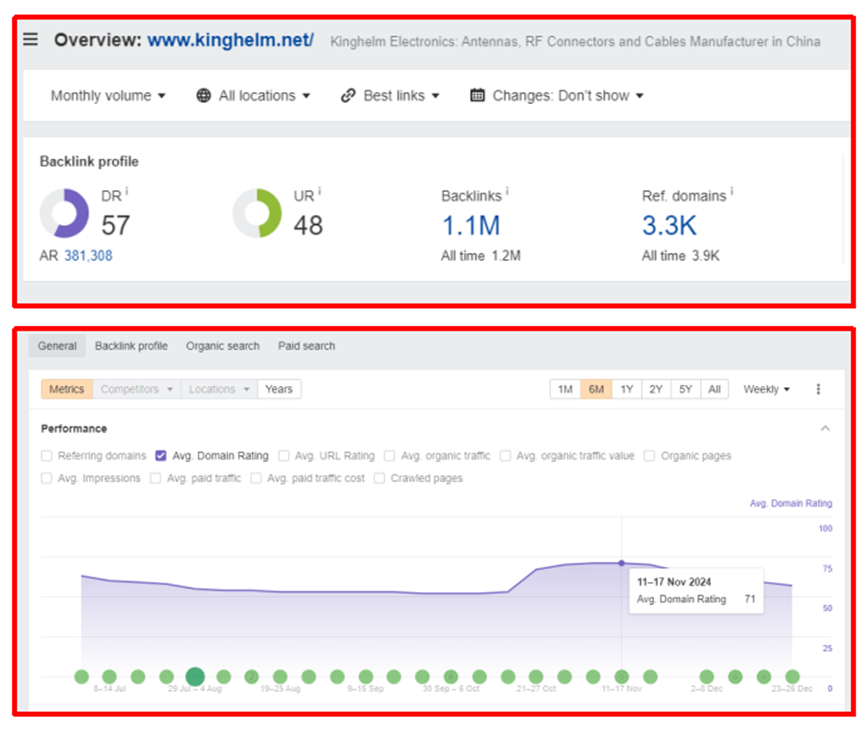
Task: Uncheck the Avg. Domain Rating checkbox
Action: point(161,456)
